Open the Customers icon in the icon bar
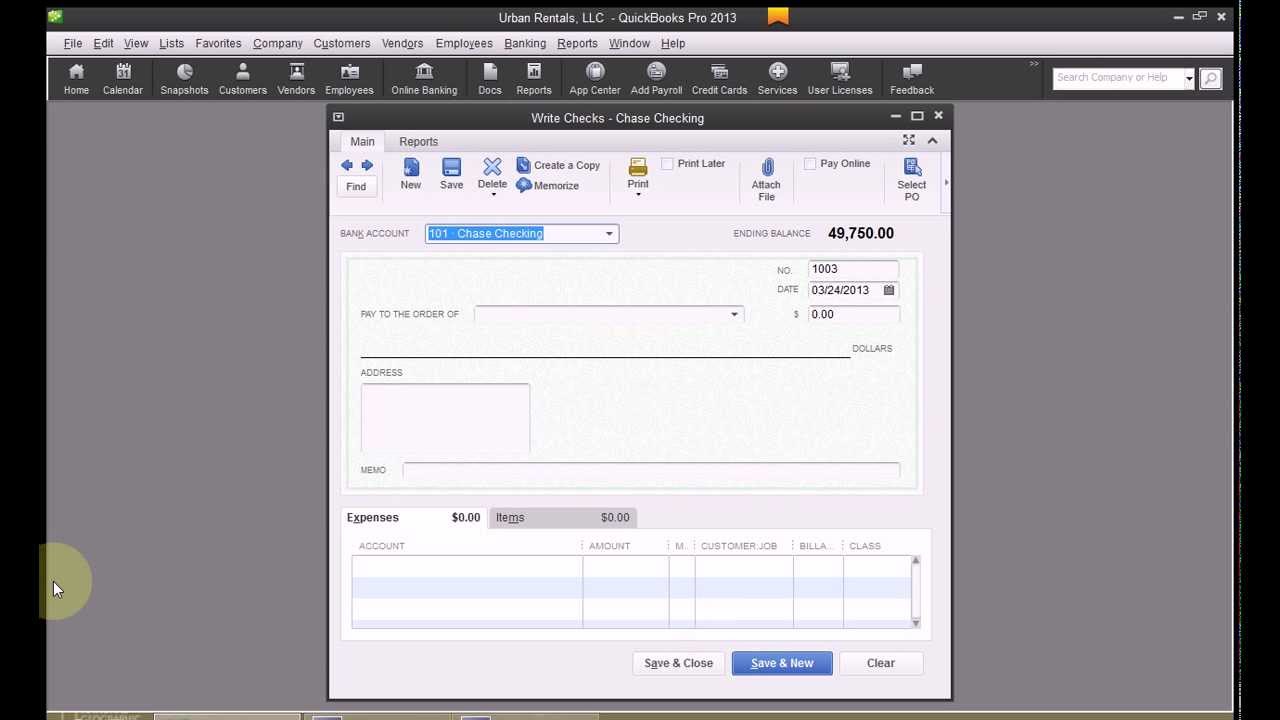This screenshot has width=1280, height=720. coord(243,79)
